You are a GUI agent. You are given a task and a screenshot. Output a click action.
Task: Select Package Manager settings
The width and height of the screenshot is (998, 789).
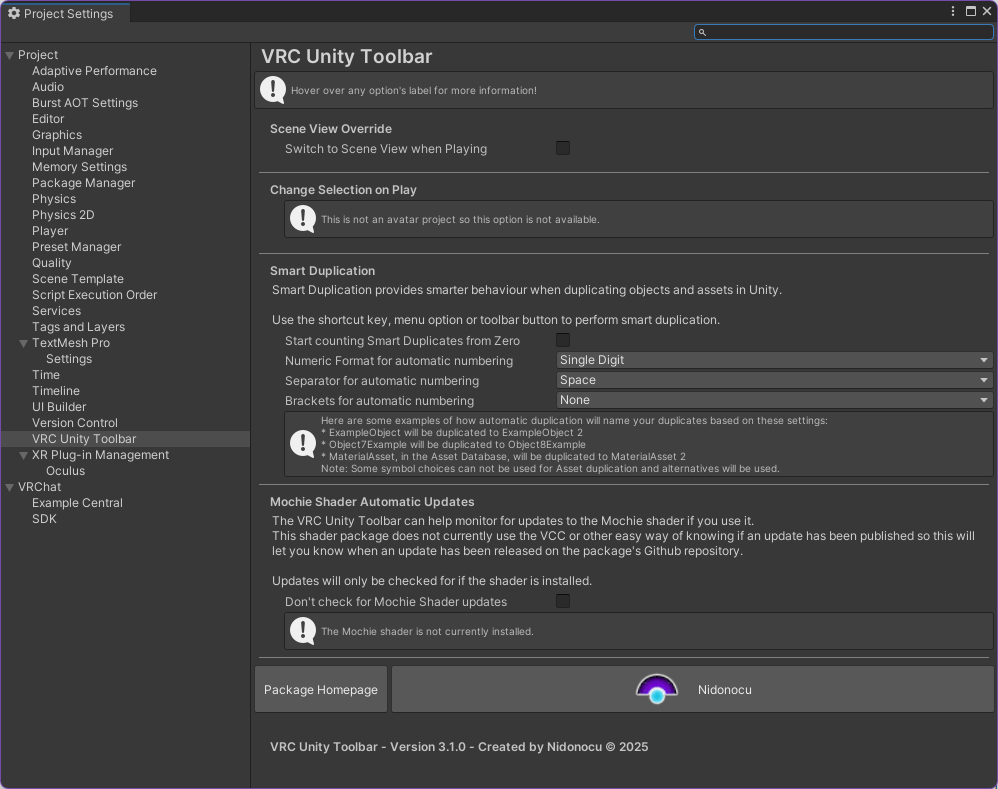click(83, 183)
